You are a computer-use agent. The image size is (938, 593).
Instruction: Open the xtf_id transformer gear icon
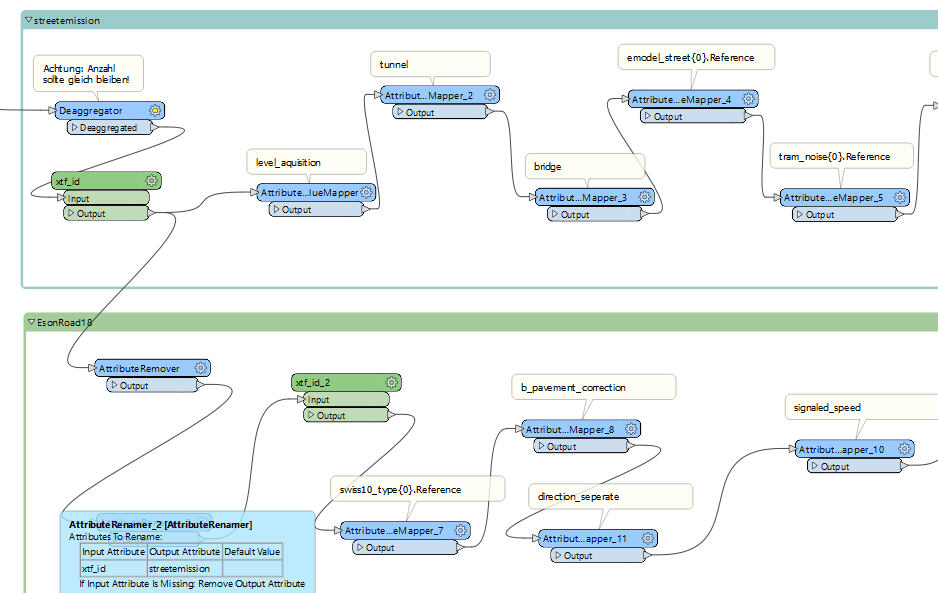pos(151,181)
